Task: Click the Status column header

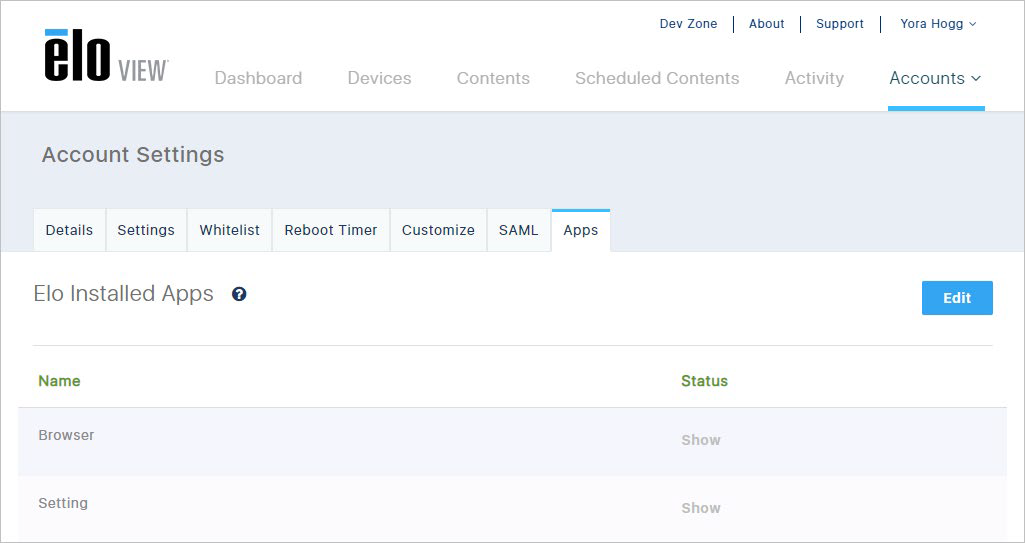Action: click(x=704, y=381)
